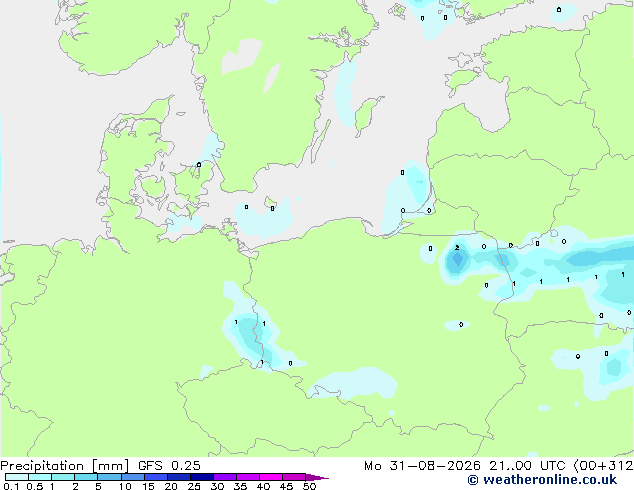Image resolution: width=634 pixels, height=490 pixels.
Task: Pick the 10–15 mm legend color swatch
Action: pyautogui.click(x=132, y=477)
